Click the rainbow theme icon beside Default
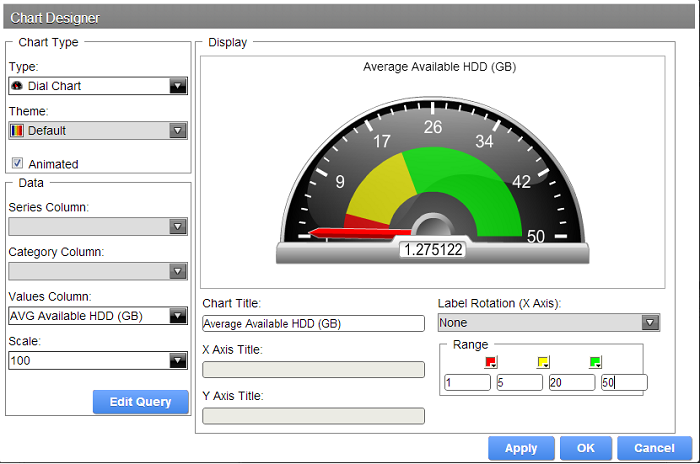 pos(17,130)
